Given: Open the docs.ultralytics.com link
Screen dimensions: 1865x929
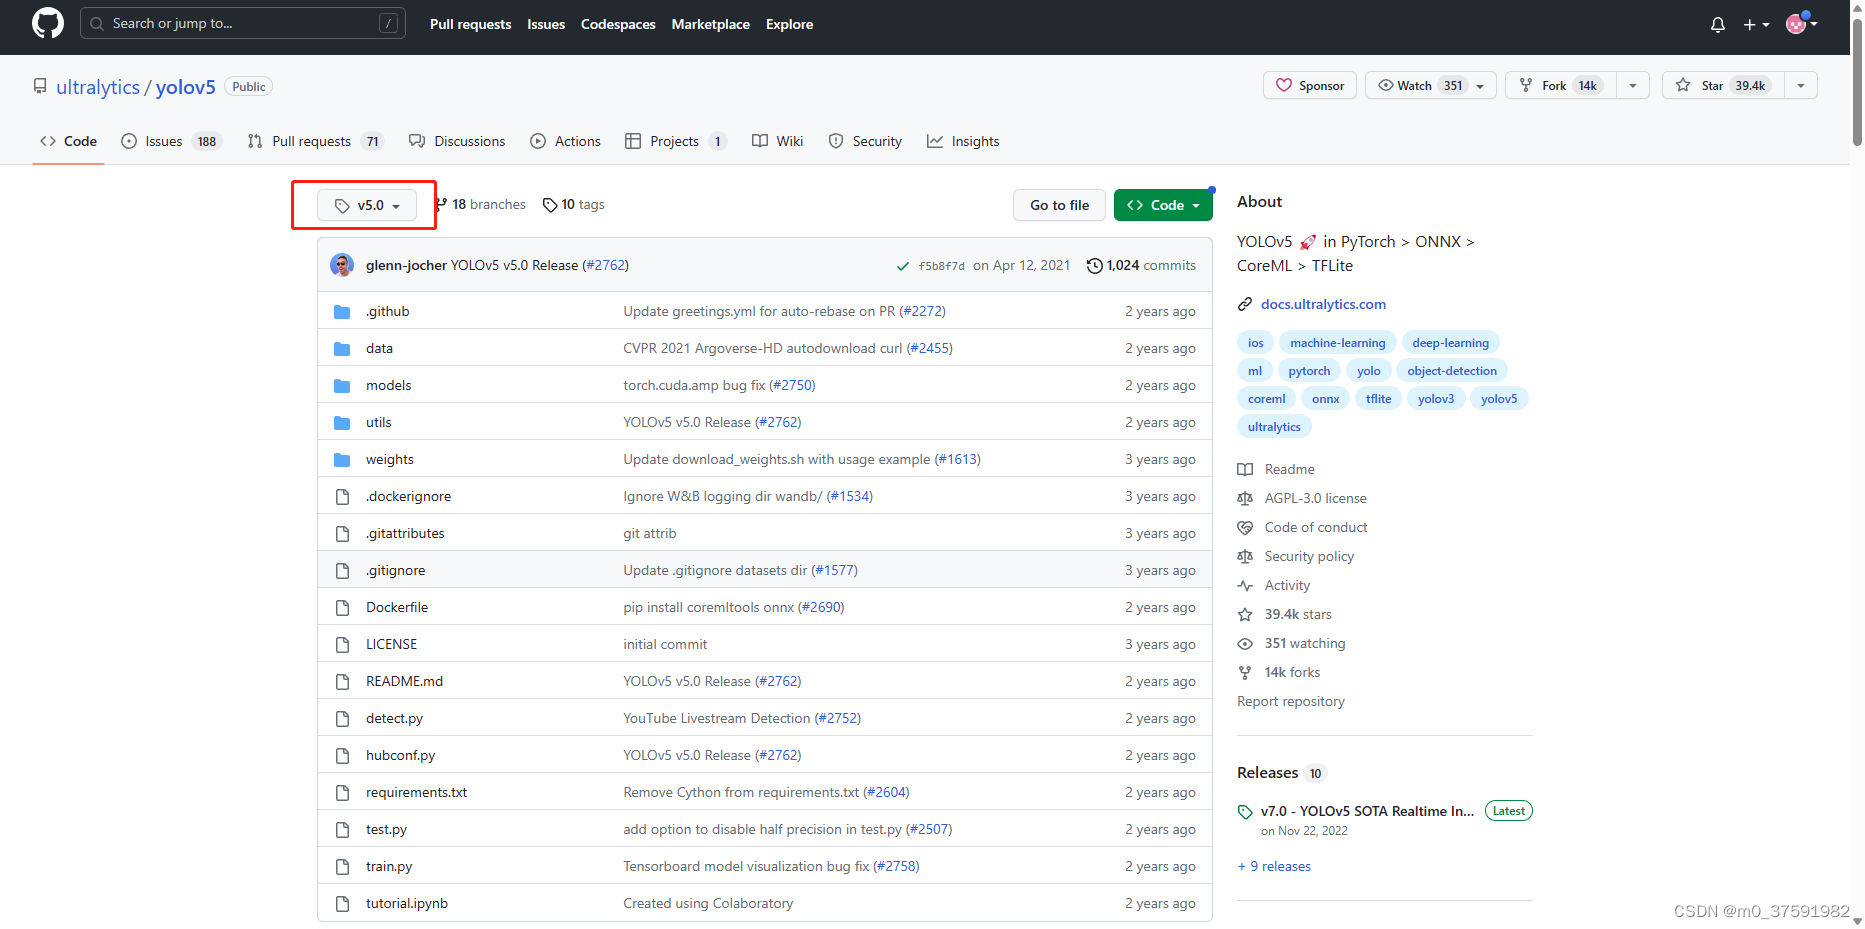Looking at the screenshot, I should (1323, 304).
